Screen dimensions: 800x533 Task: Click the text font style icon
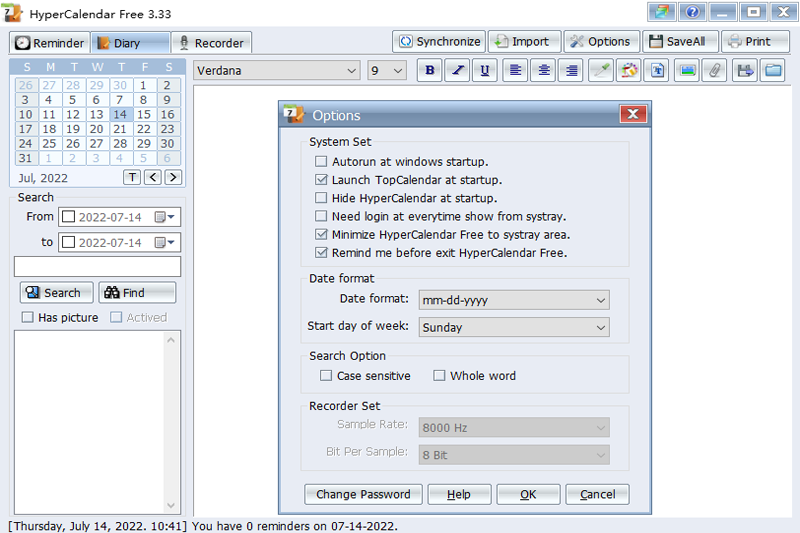(657, 70)
